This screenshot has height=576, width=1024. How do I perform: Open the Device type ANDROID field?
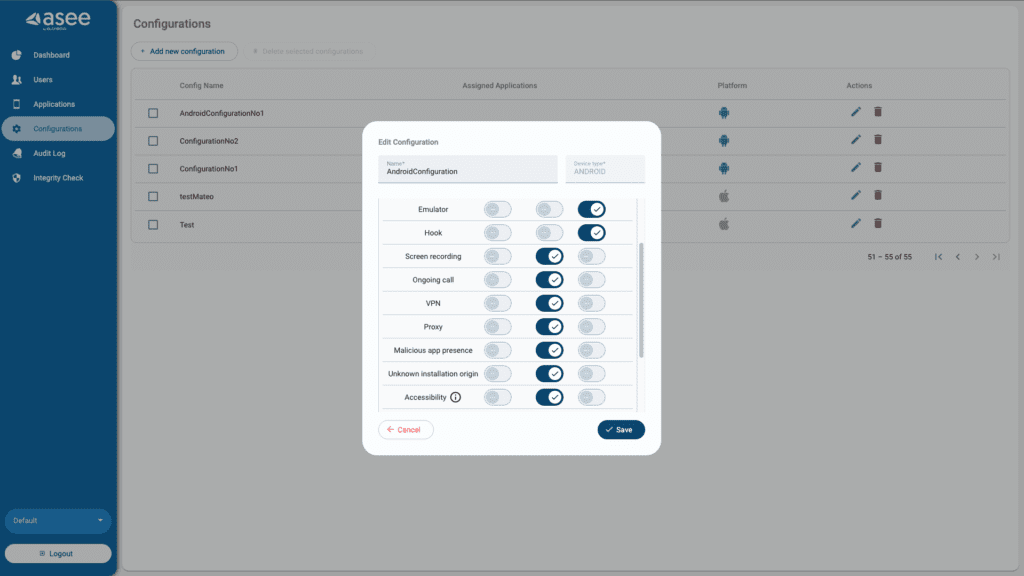point(605,168)
